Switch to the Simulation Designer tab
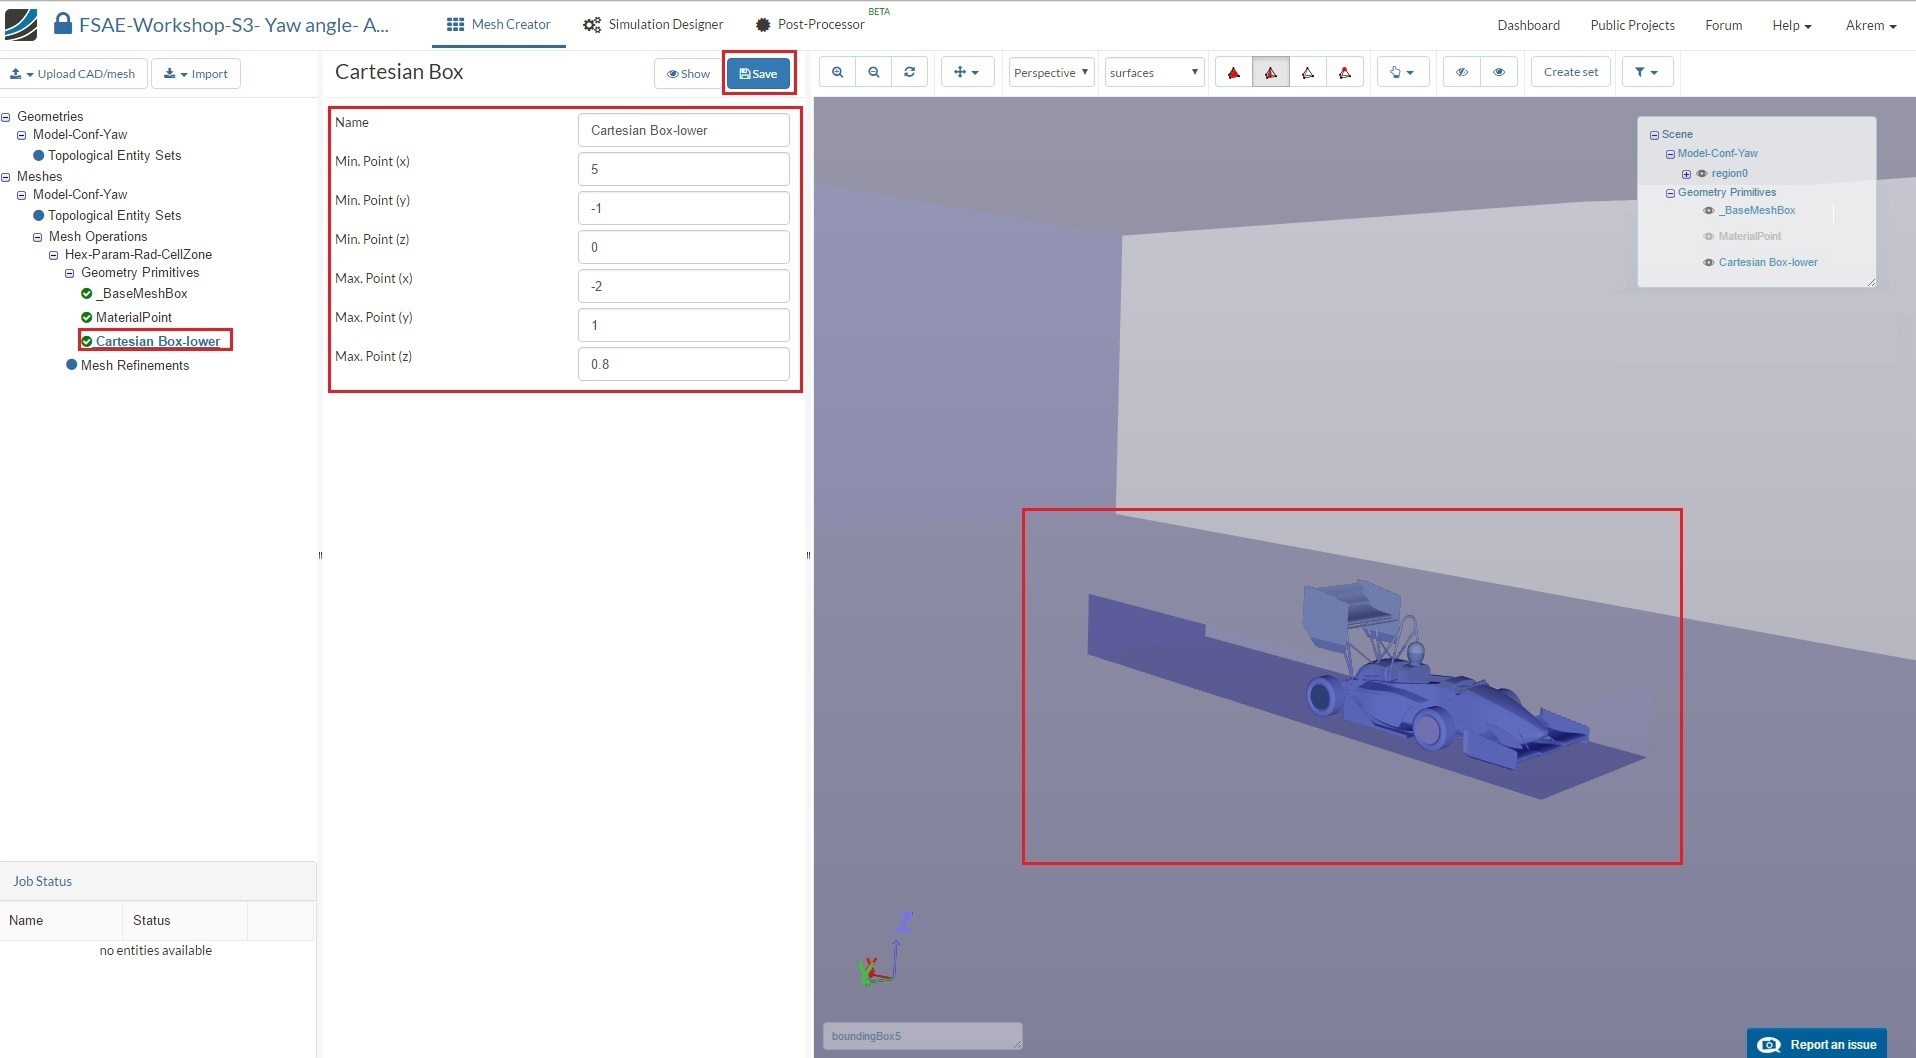Image resolution: width=1916 pixels, height=1058 pixels. [654, 24]
